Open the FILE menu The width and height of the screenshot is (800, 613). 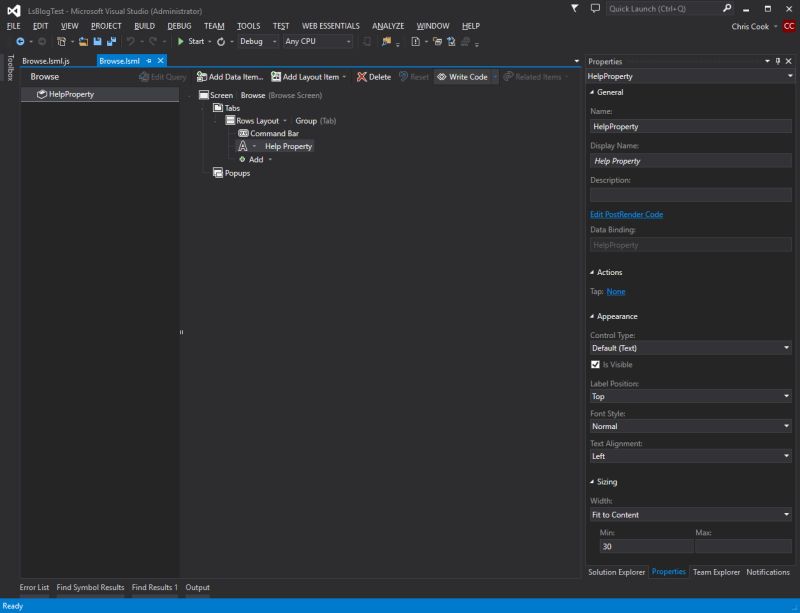(14, 26)
